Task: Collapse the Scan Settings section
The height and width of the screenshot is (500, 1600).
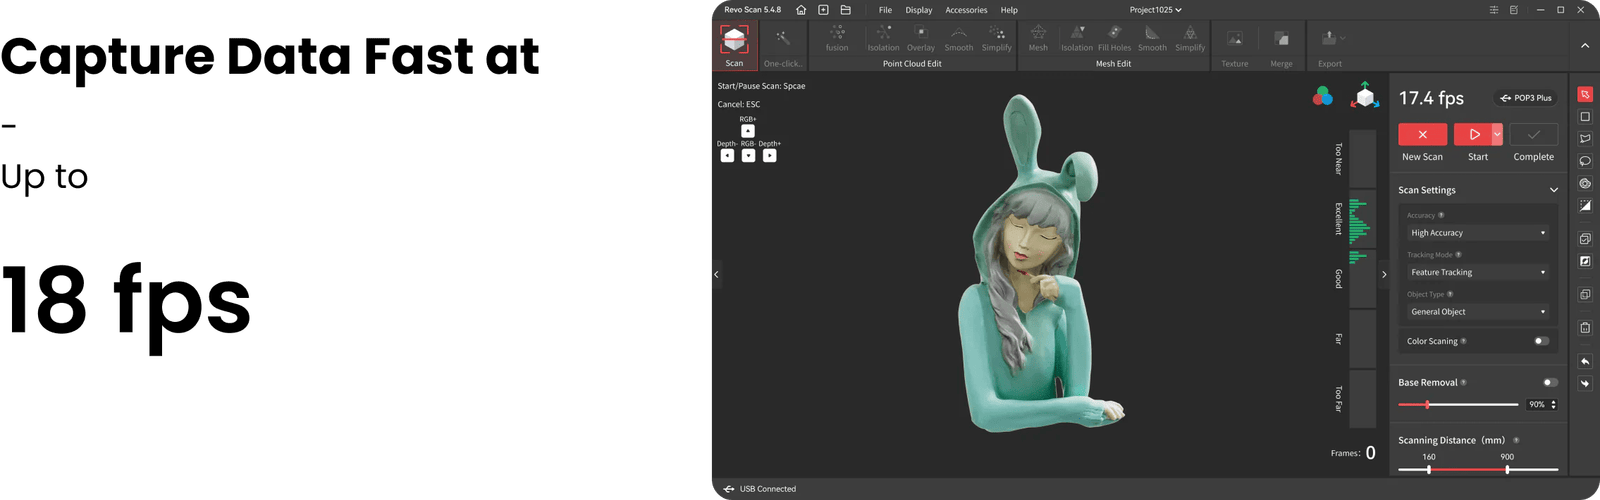Action: (1554, 190)
